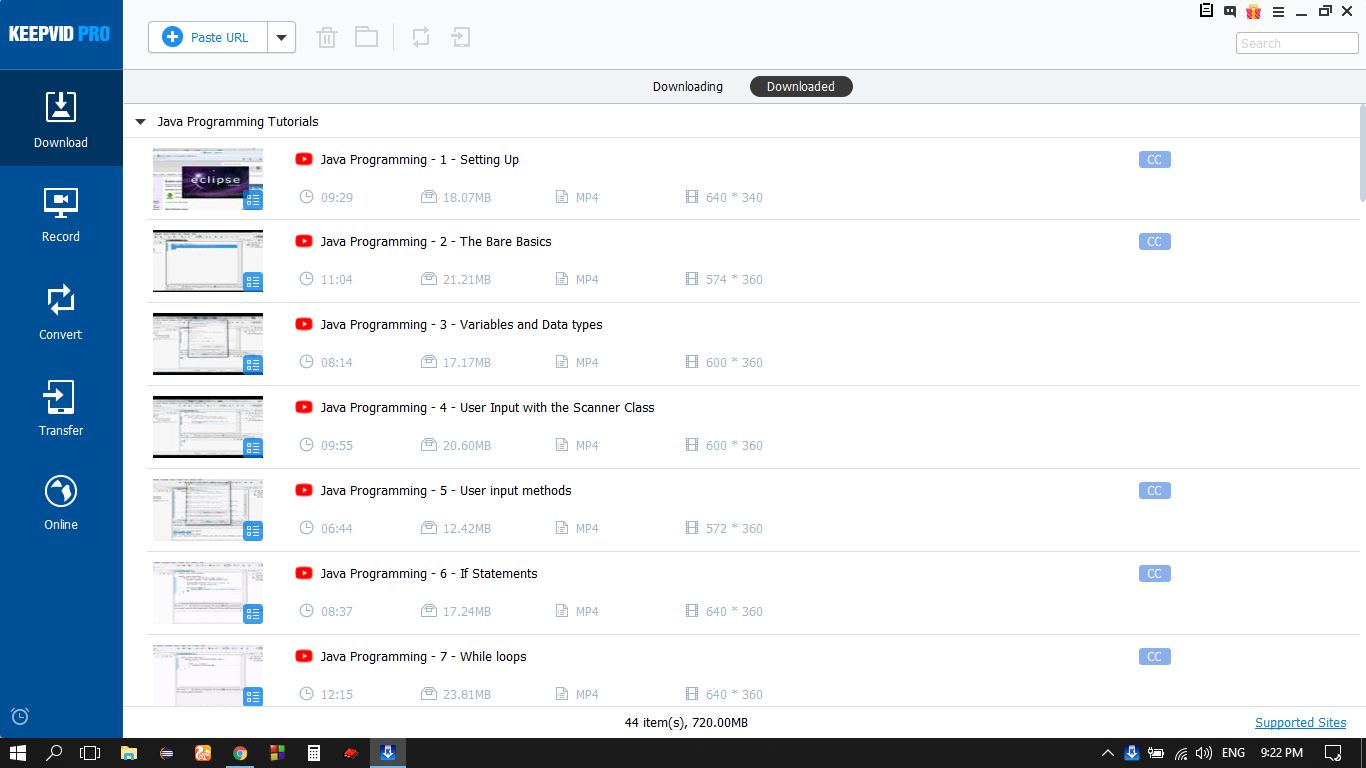Open the Windows Start menu
The image size is (1366, 768).
18,753
